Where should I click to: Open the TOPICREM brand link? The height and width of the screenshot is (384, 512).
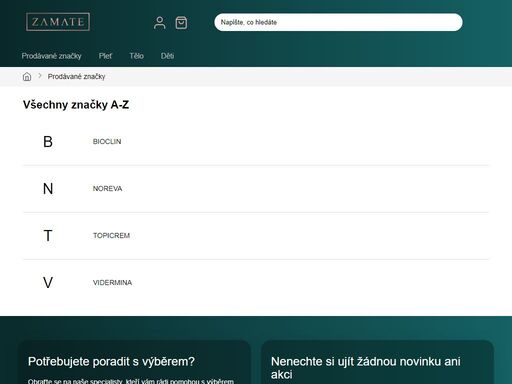click(x=111, y=236)
